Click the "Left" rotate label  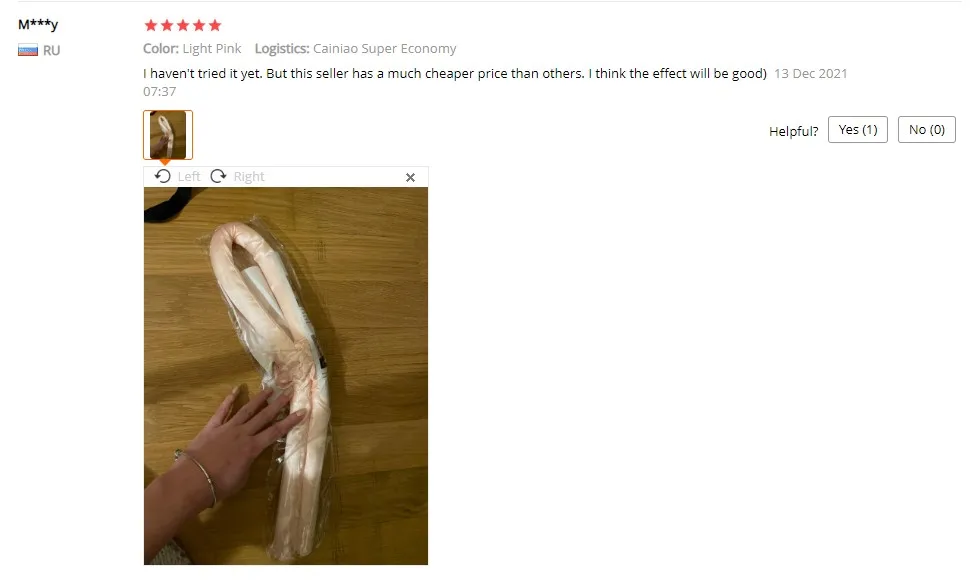pyautogui.click(x=189, y=177)
